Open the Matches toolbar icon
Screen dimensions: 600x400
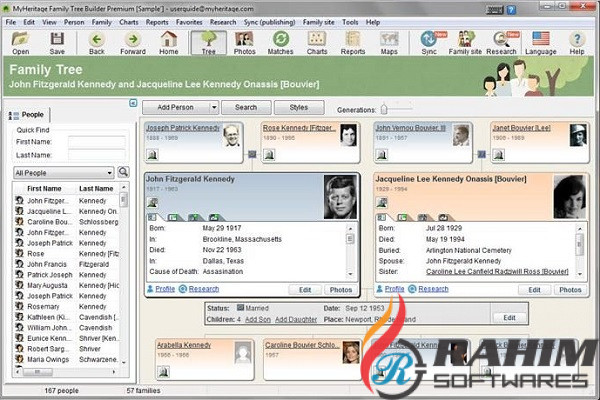pos(280,43)
